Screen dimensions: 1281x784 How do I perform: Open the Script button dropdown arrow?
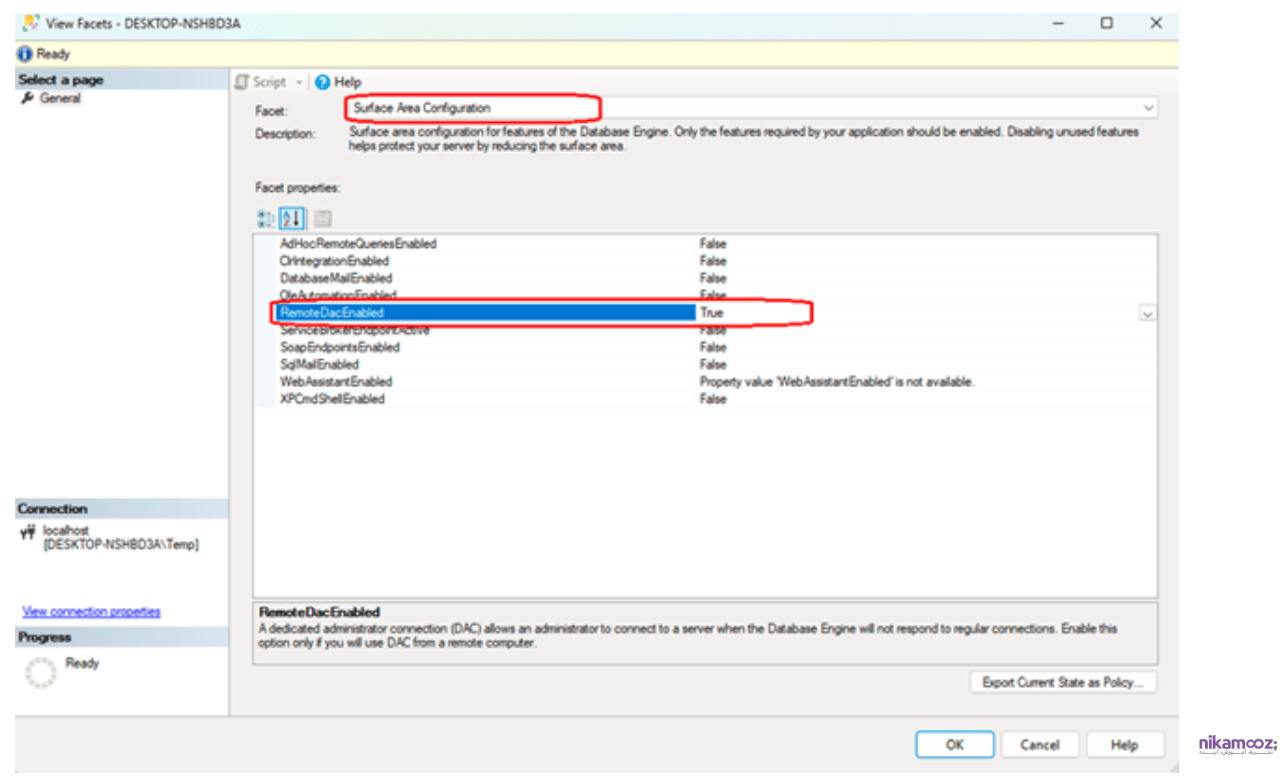click(x=299, y=82)
